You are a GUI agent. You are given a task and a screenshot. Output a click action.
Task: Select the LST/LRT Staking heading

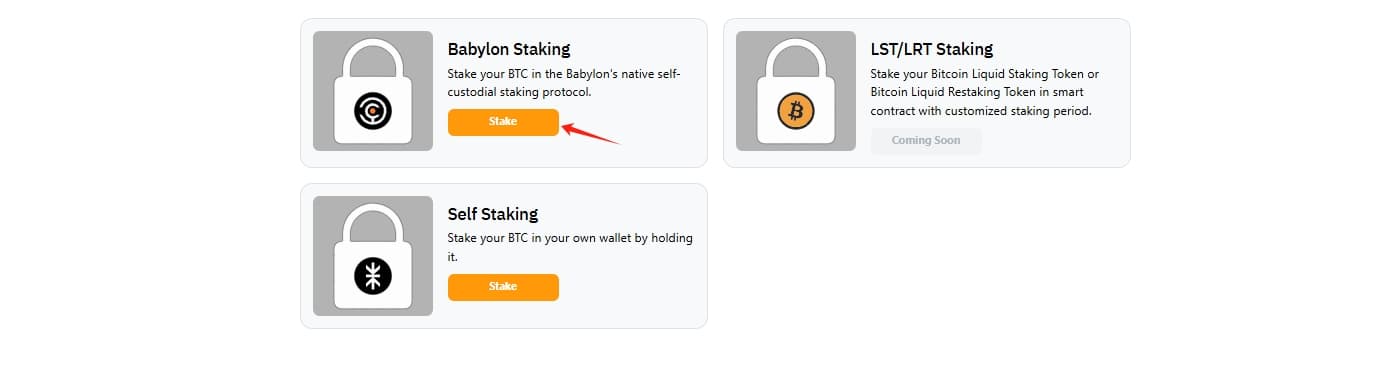pyautogui.click(x=932, y=49)
